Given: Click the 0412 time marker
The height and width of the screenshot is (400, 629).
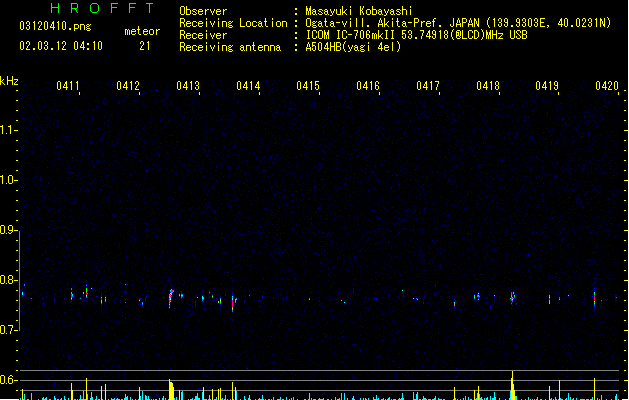Looking at the screenshot, I should [x=128, y=86].
